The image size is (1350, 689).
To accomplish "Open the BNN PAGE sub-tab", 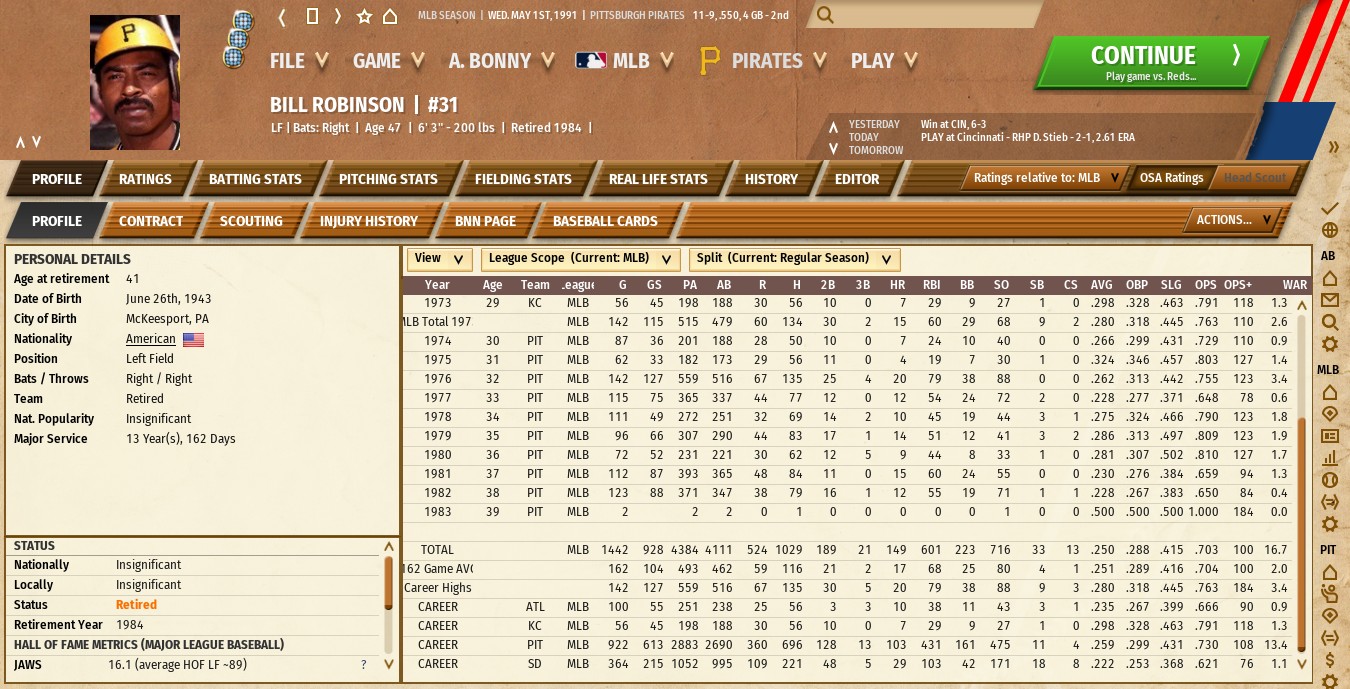I will (x=485, y=221).
